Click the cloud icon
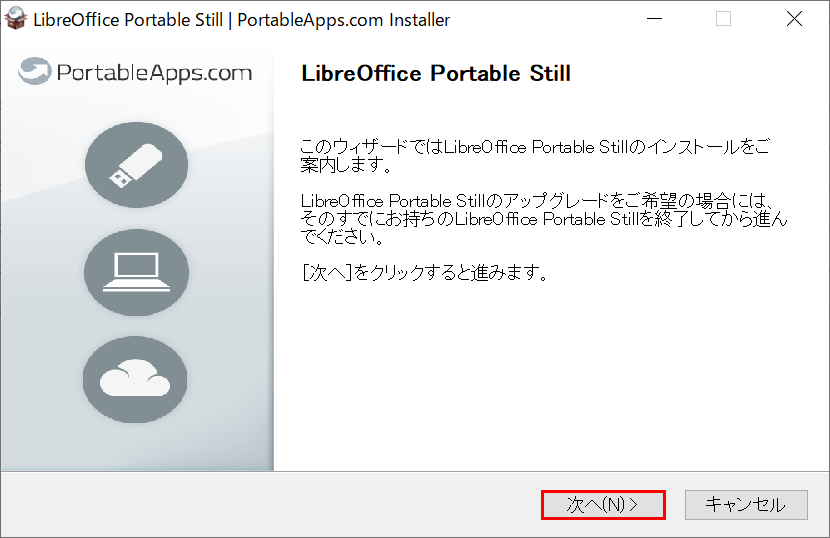This screenshot has height=538, width=830. click(x=135, y=379)
